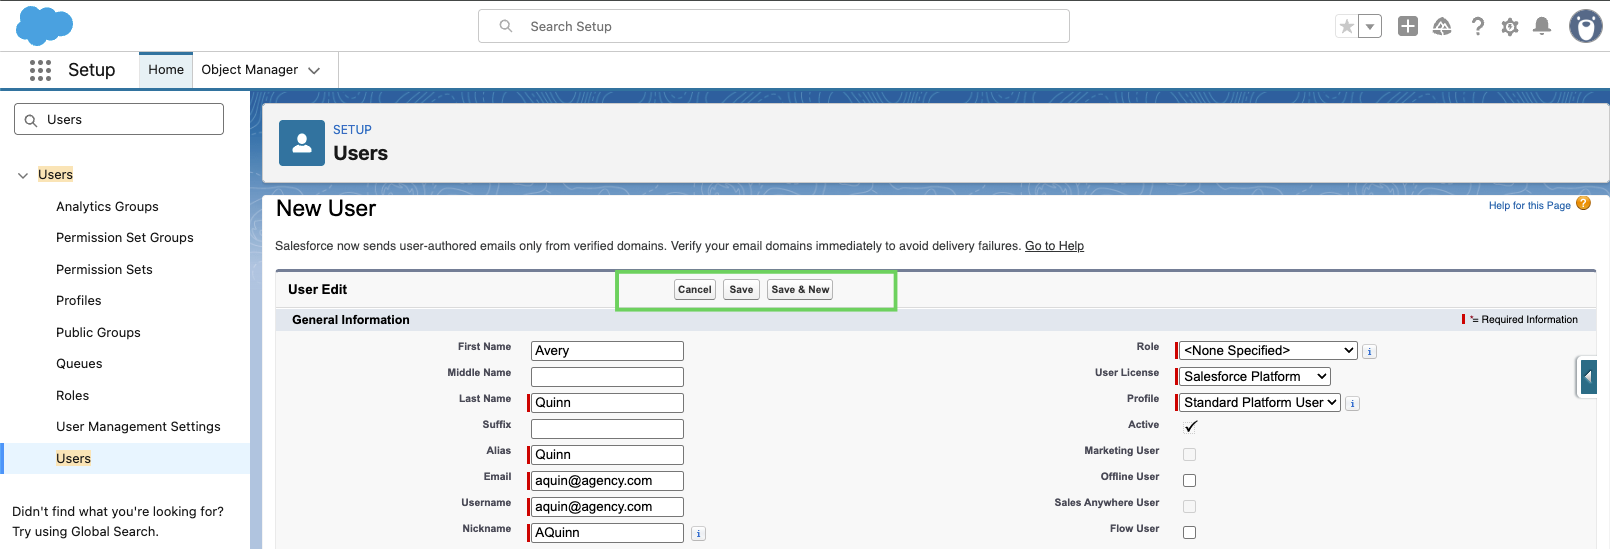Click the info icon beside Nickname
The image size is (1610, 549).
pos(698,534)
